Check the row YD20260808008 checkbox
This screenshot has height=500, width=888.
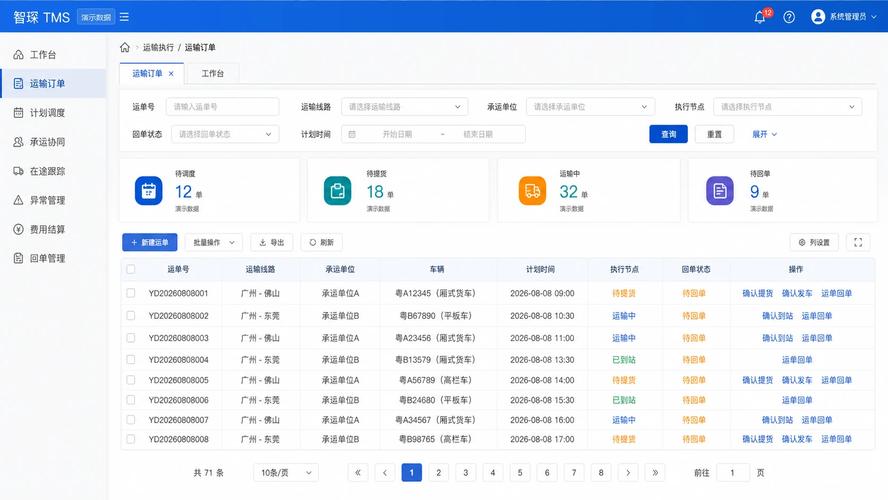pos(131,438)
